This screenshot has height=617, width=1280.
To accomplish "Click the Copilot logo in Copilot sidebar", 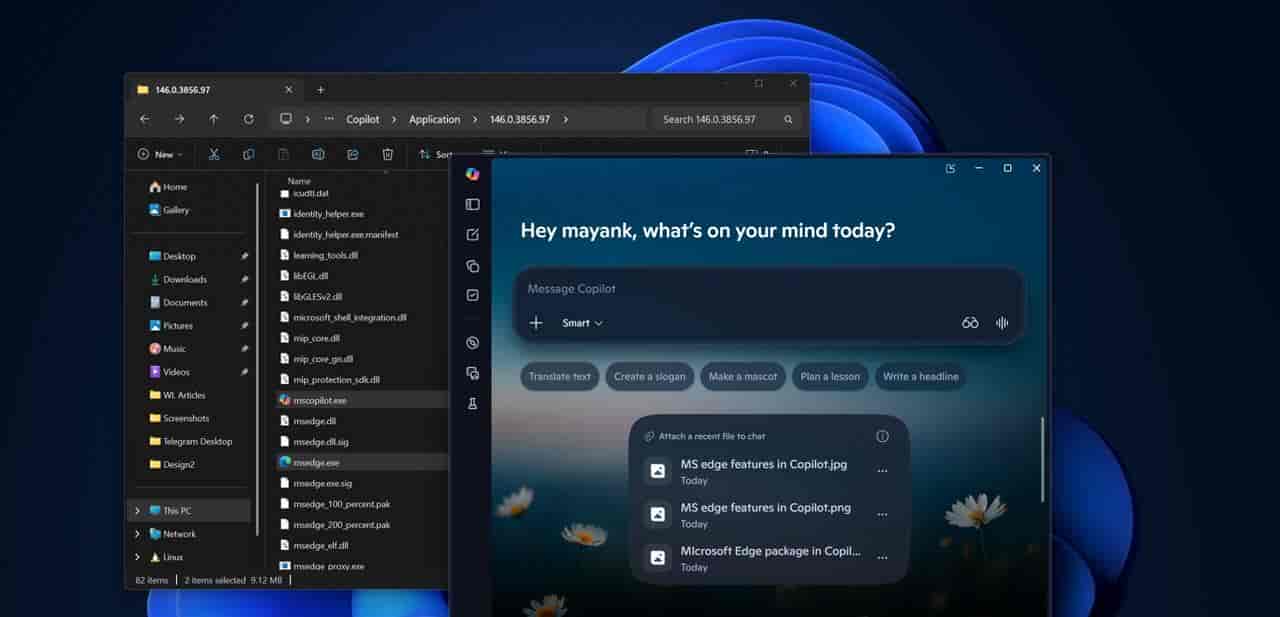I will pyautogui.click(x=473, y=174).
